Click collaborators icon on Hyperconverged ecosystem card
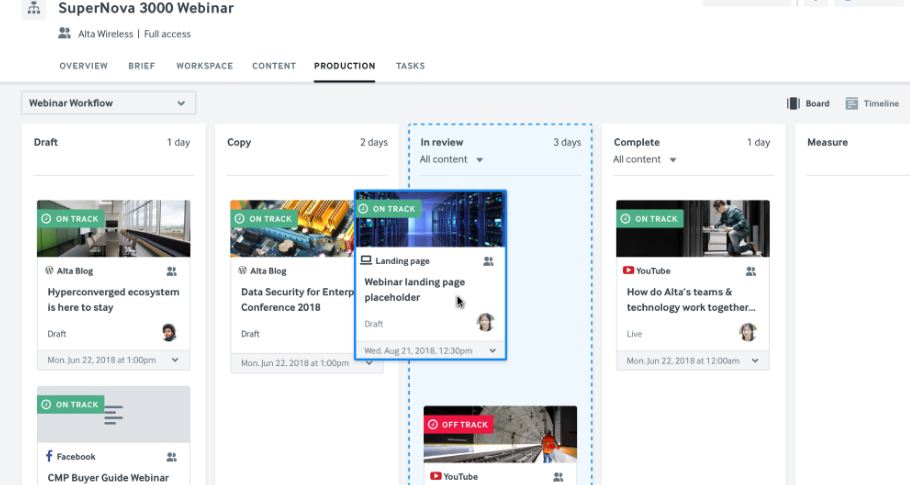The width and height of the screenshot is (910, 485). tap(171, 271)
